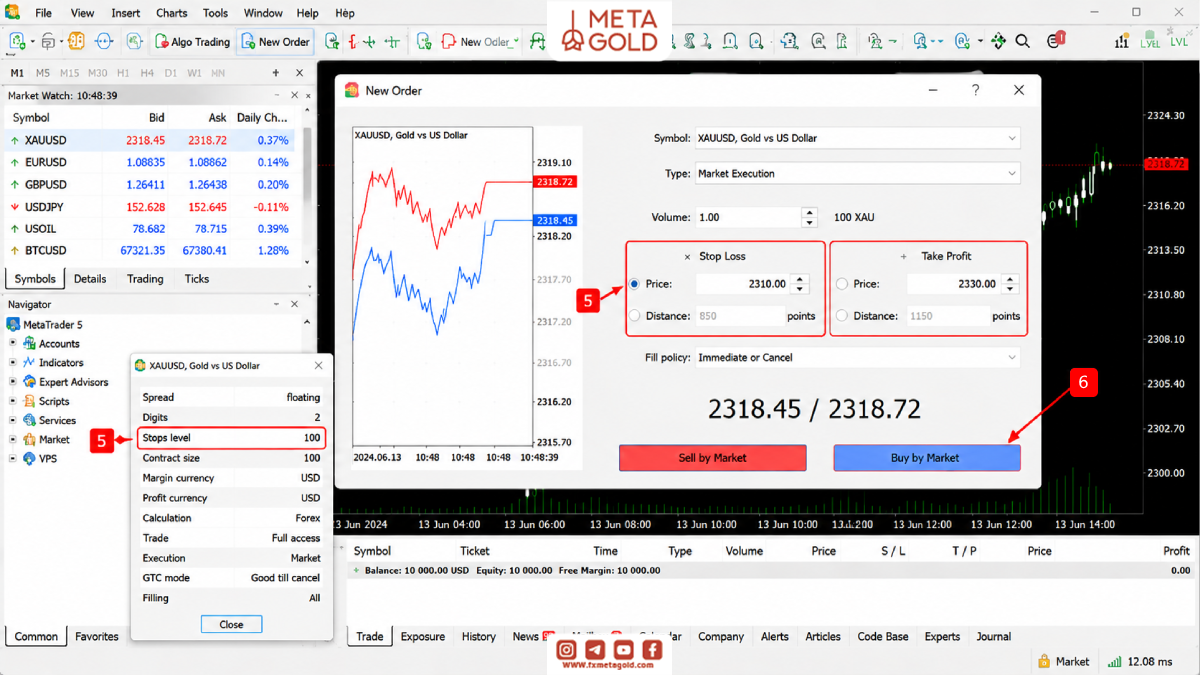Select the EURUSD row in Market Watch

click(150, 163)
